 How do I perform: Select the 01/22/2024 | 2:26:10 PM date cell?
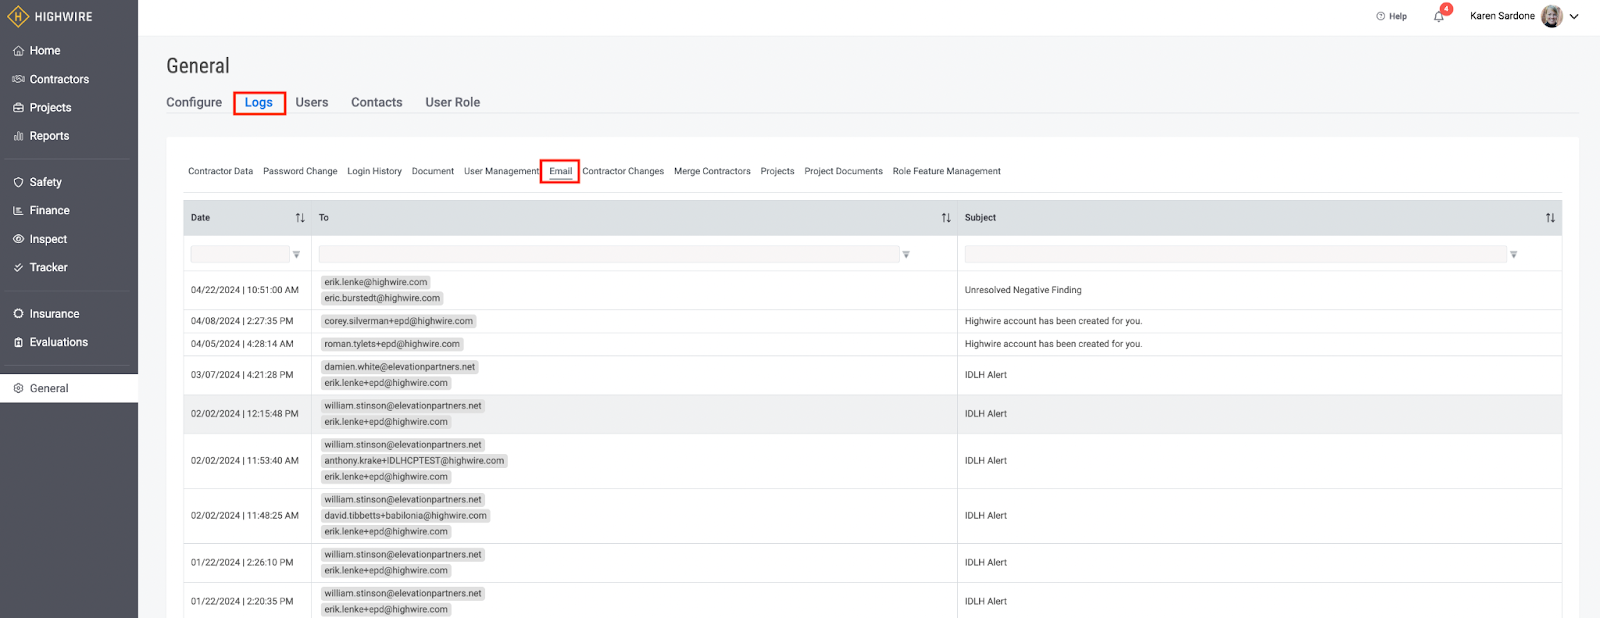242,563
